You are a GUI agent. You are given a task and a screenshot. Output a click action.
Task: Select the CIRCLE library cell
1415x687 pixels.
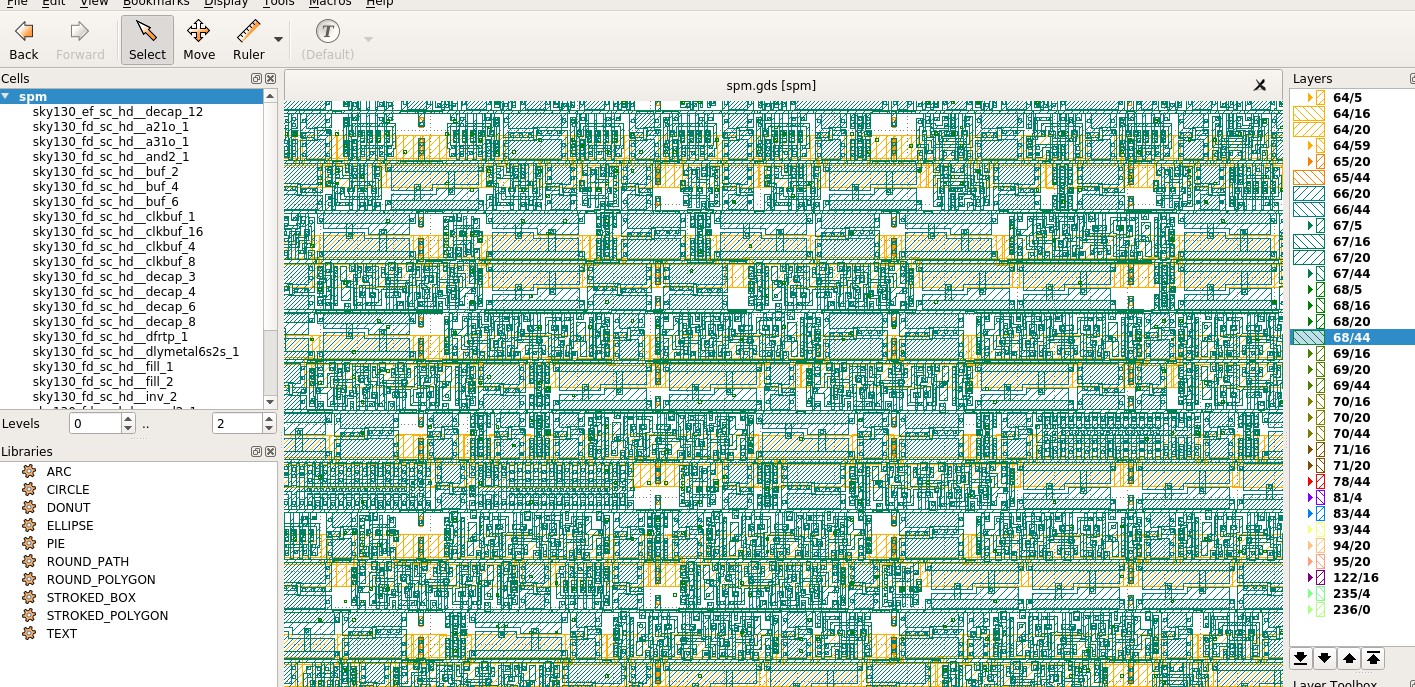point(67,490)
